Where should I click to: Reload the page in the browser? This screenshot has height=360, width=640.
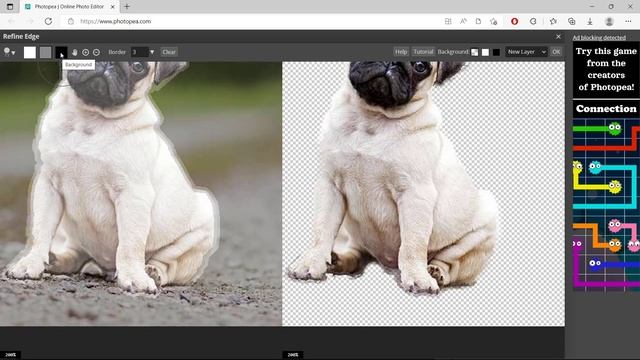pos(48,21)
